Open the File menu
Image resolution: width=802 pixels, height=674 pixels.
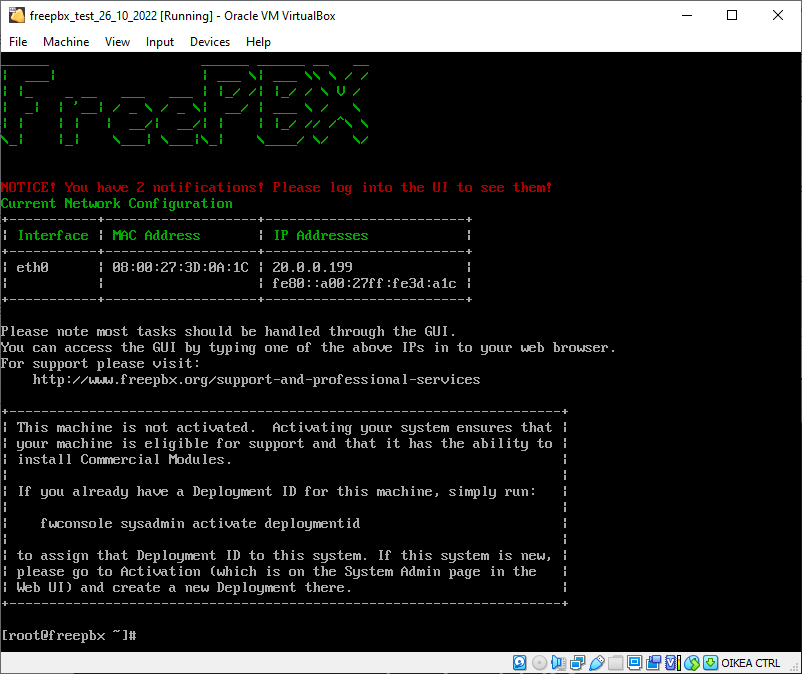18,42
